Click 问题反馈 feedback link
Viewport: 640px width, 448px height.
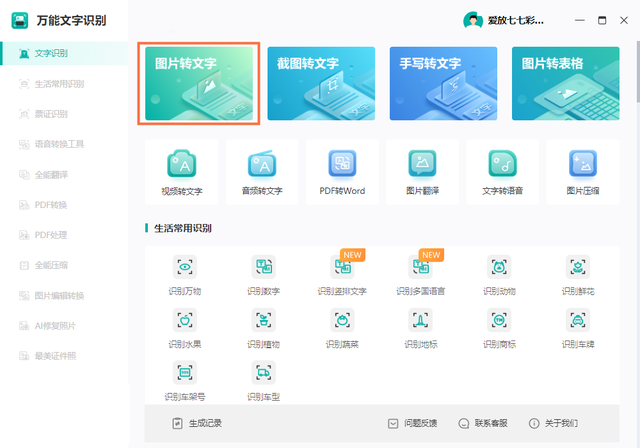[412, 424]
